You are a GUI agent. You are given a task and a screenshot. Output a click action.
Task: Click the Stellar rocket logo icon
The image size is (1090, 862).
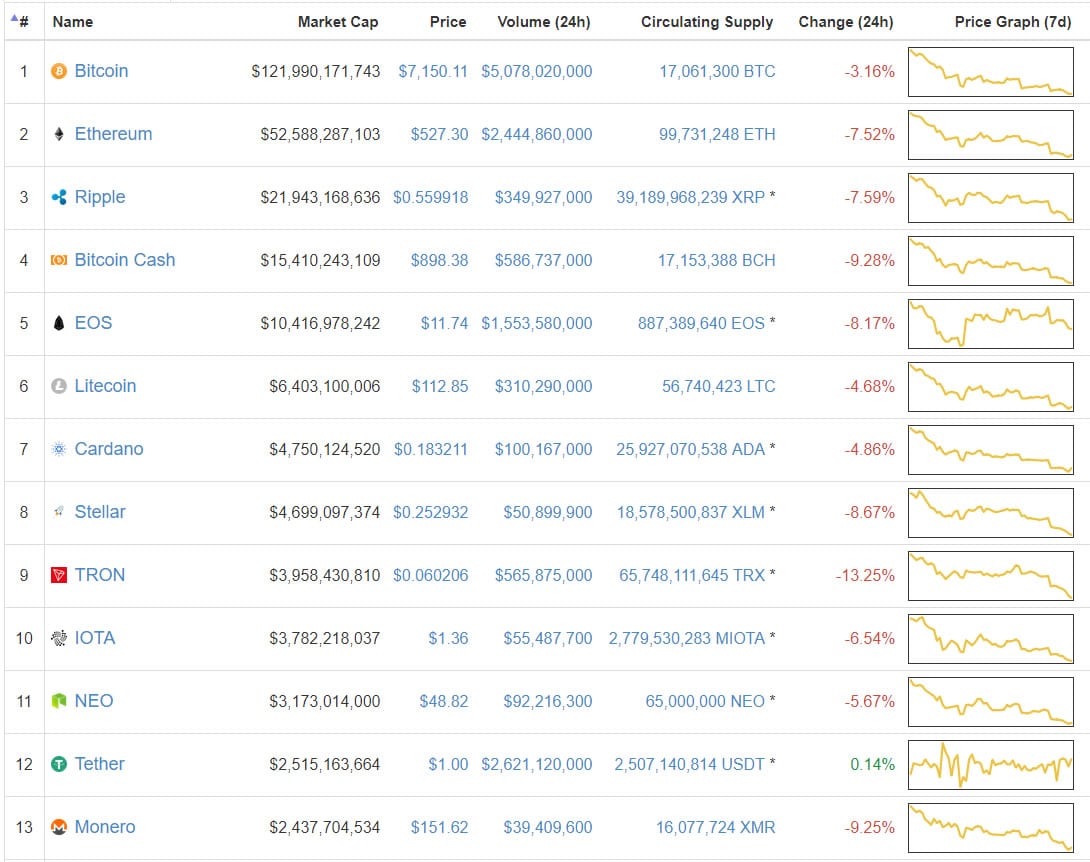59,512
